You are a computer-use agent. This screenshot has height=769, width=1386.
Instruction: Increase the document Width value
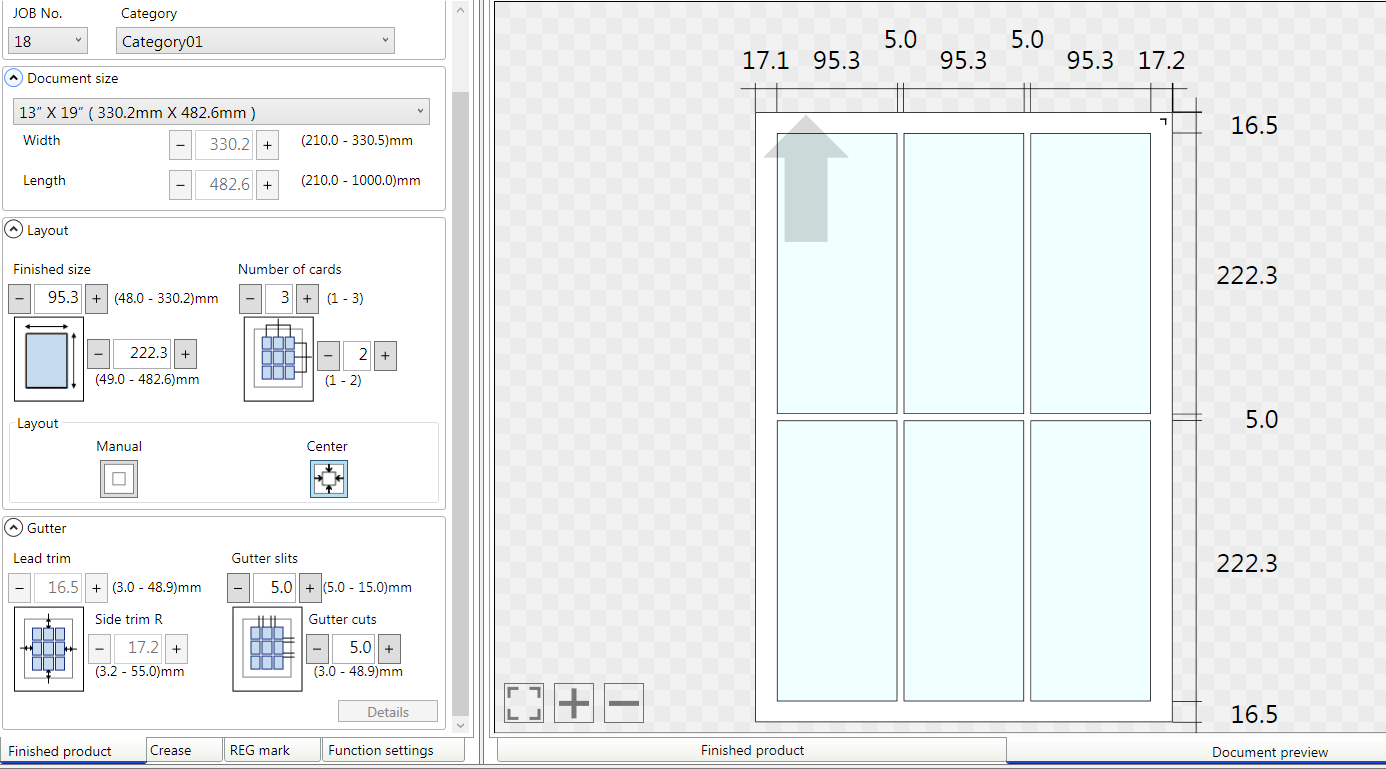coord(267,145)
